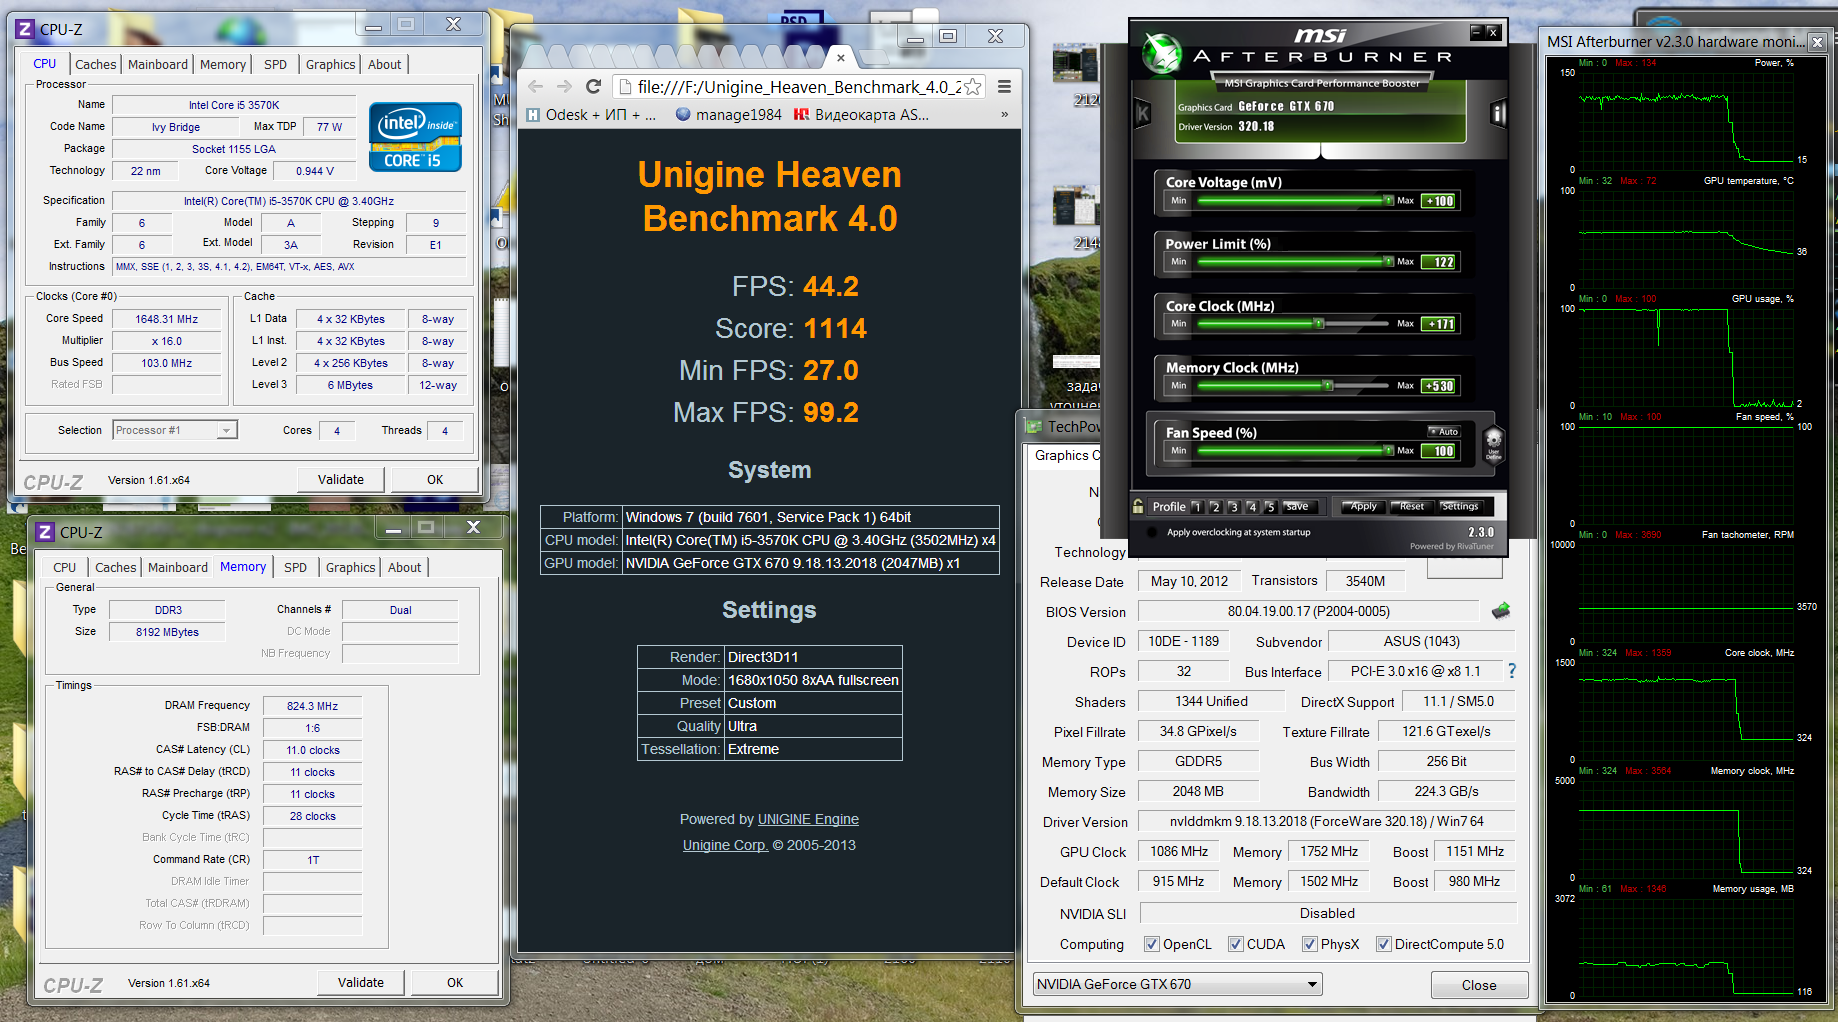Image resolution: width=1838 pixels, height=1022 pixels.
Task: Click the page icon in the Chrome address bar
Action: coord(625,87)
